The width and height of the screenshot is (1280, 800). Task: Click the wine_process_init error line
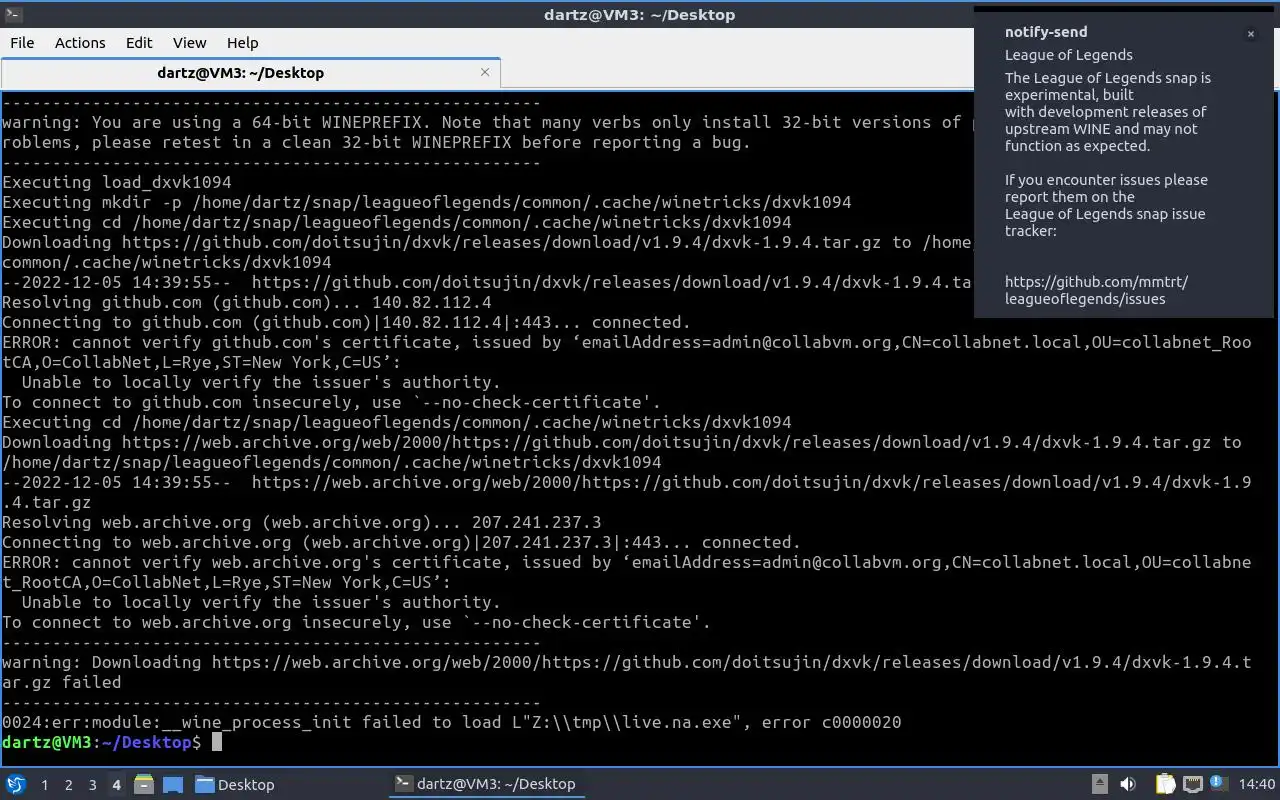(x=452, y=722)
